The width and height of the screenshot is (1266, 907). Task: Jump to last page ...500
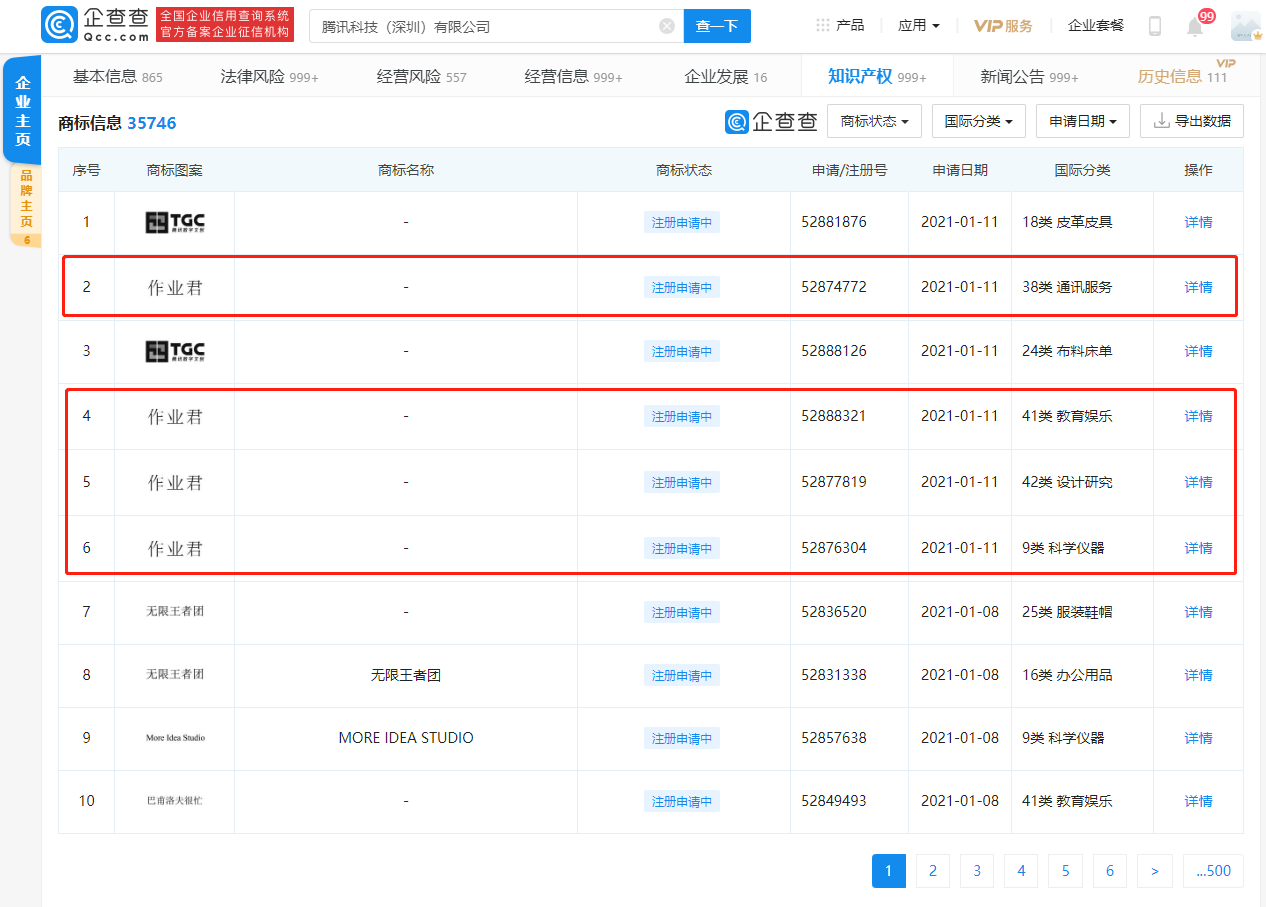[1213, 871]
